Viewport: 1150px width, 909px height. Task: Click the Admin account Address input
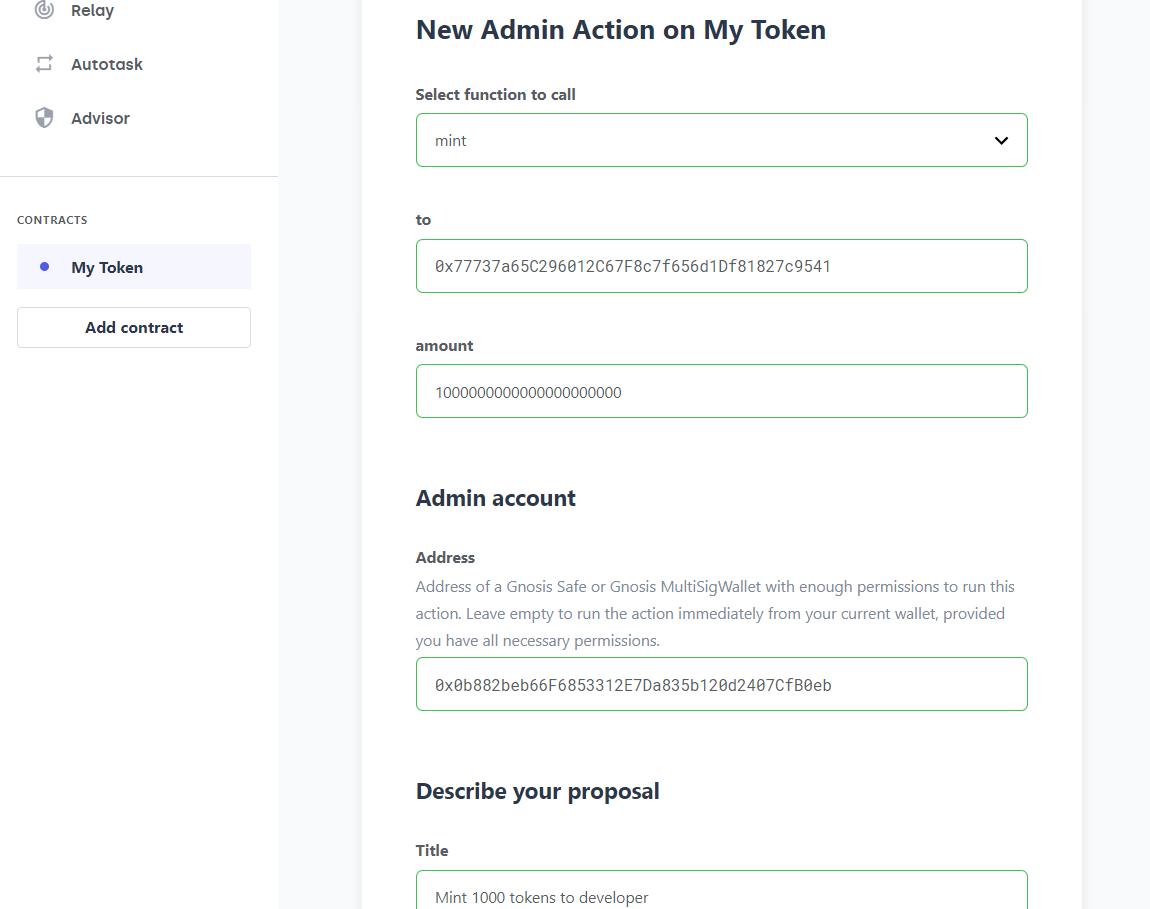[720, 685]
